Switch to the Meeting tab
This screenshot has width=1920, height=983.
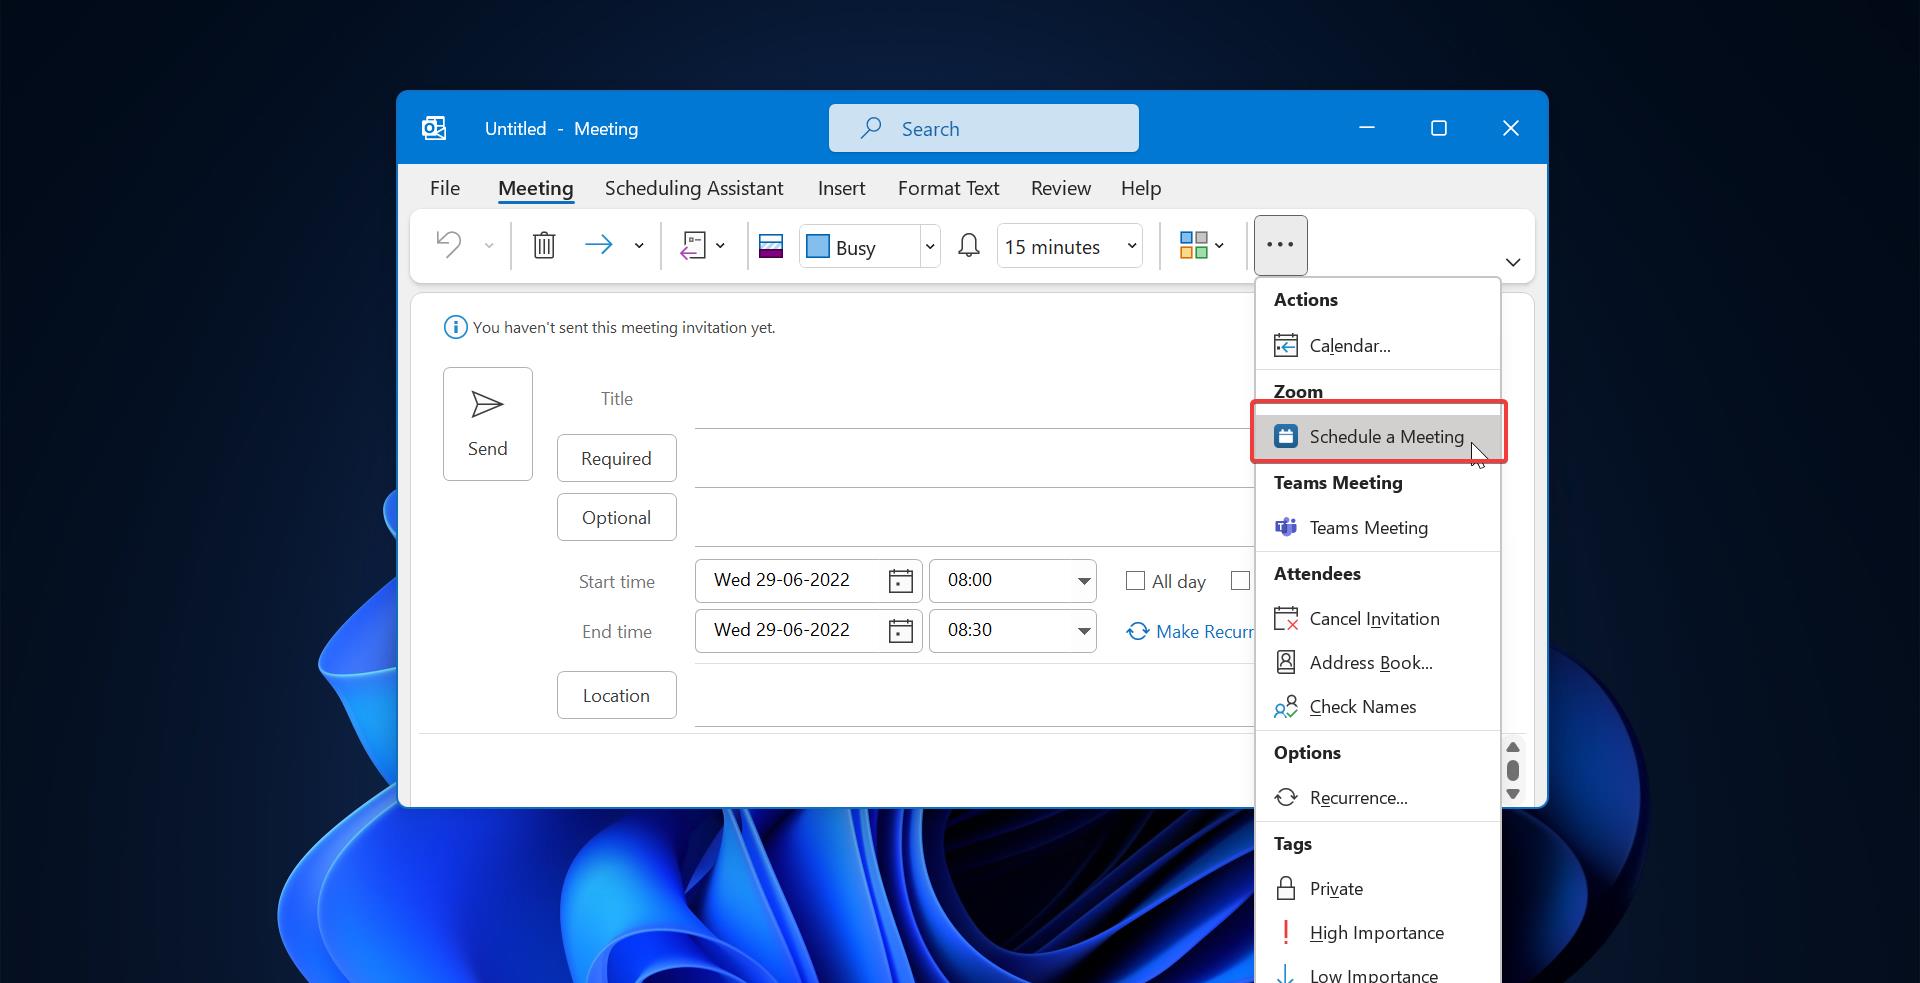click(x=536, y=188)
